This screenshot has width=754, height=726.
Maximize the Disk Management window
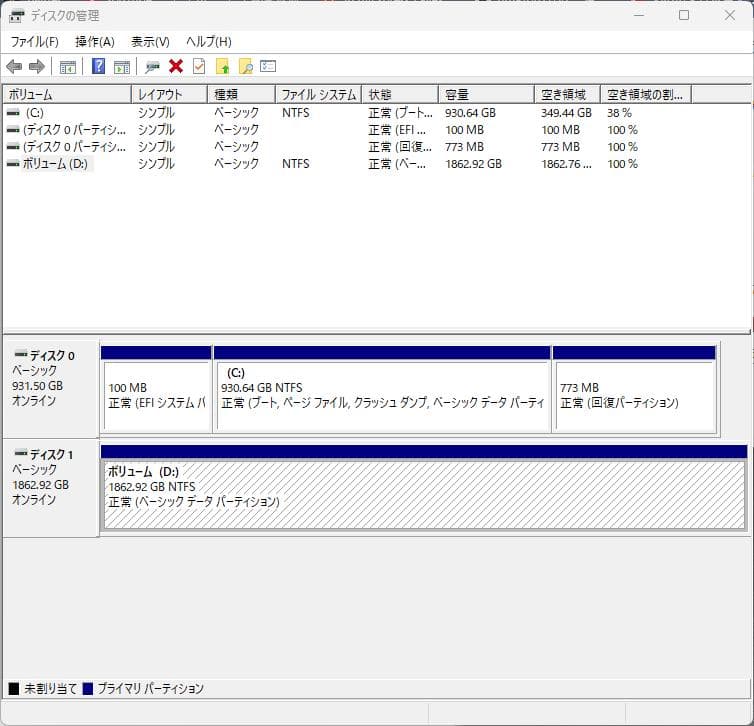(x=684, y=15)
